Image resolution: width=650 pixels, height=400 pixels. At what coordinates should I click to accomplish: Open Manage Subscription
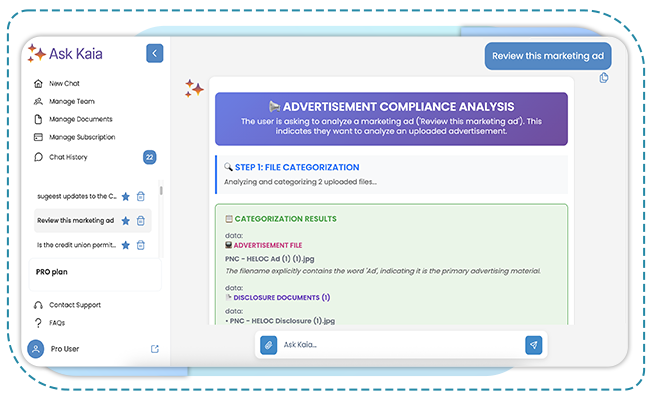[x=82, y=137]
